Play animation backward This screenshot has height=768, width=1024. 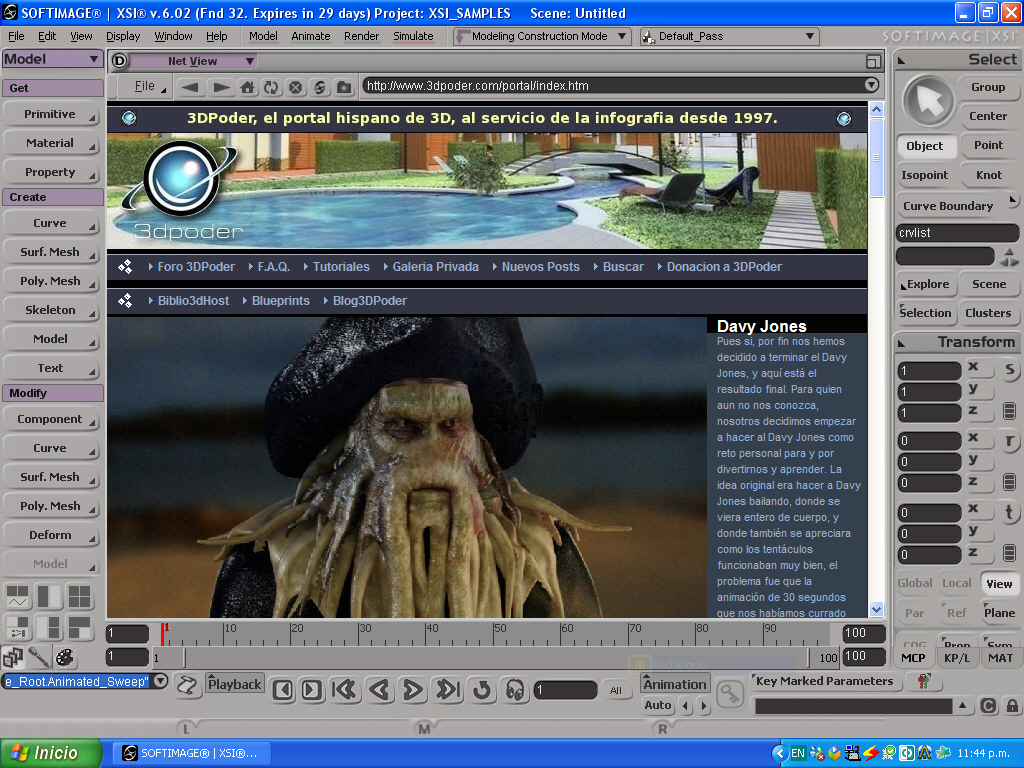tap(379, 690)
